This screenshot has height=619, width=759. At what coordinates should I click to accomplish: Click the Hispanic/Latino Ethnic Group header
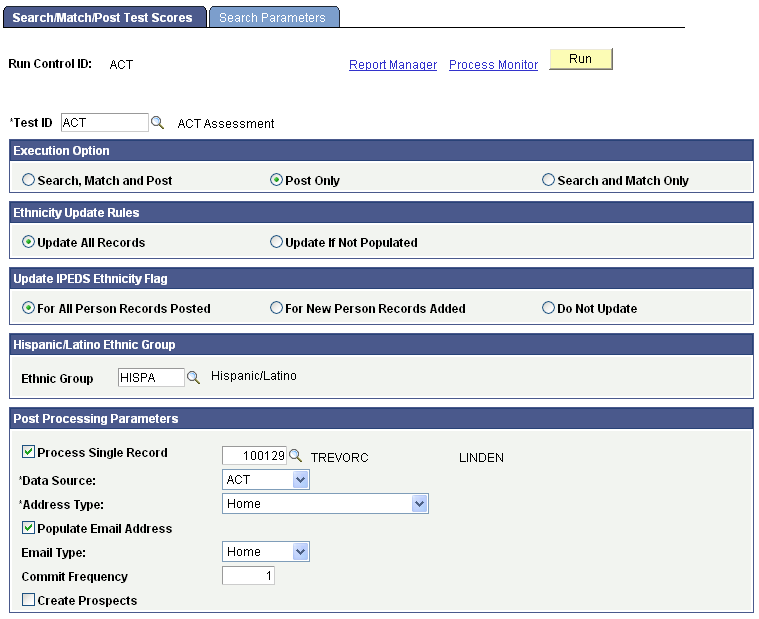(x=381, y=344)
